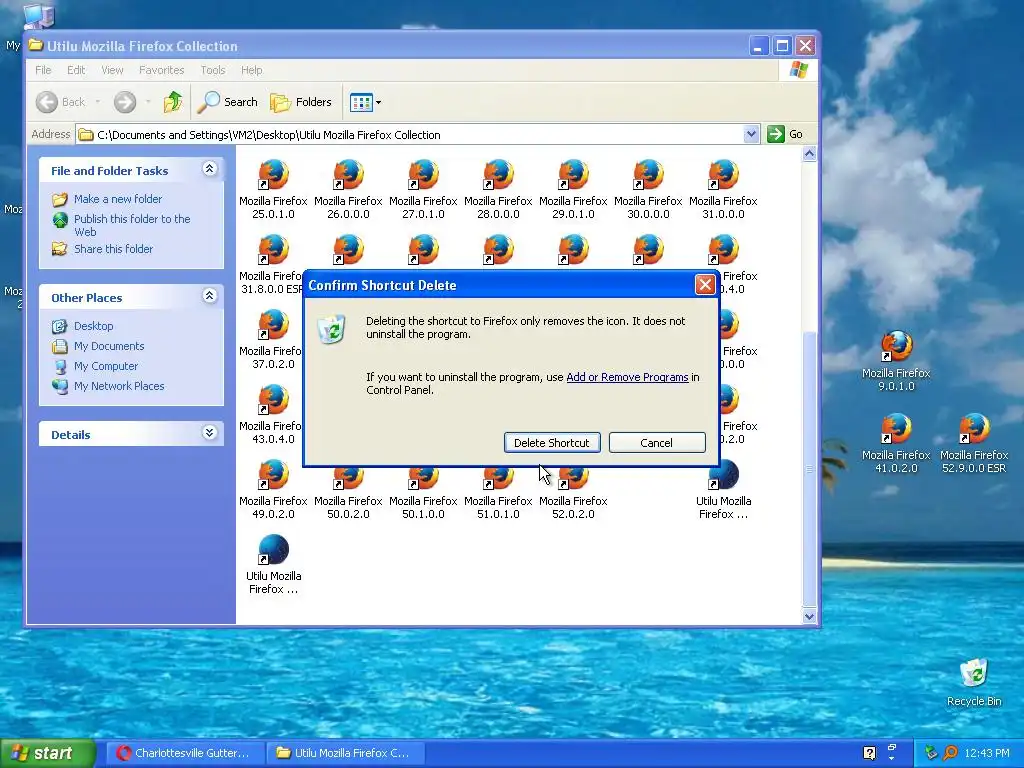
Task: Collapse the Other Places panel
Action: coord(209,296)
